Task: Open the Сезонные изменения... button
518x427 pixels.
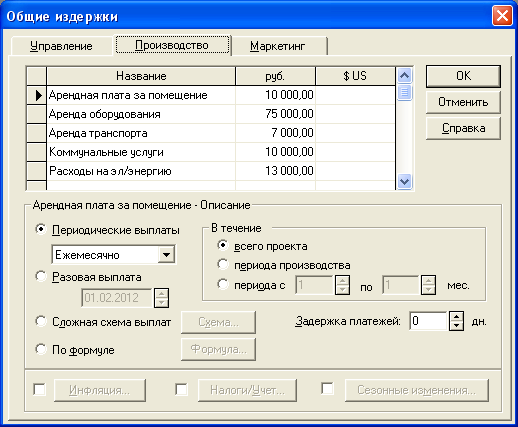Action: [417, 390]
